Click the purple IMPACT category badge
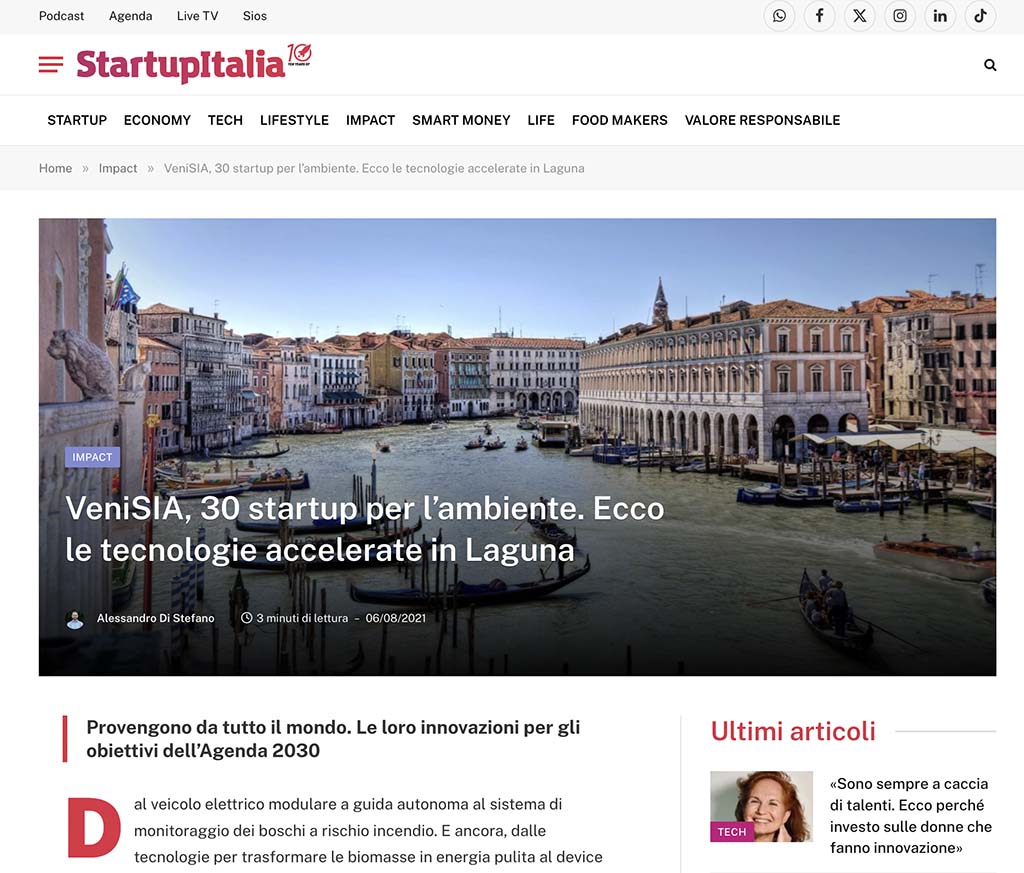 pyautogui.click(x=92, y=457)
